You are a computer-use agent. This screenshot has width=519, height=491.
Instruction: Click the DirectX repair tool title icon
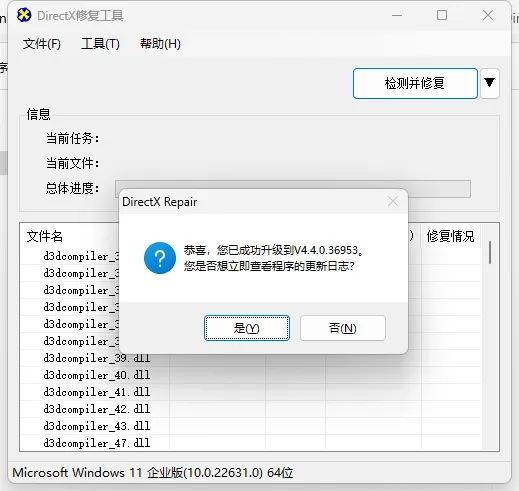click(x=24, y=15)
